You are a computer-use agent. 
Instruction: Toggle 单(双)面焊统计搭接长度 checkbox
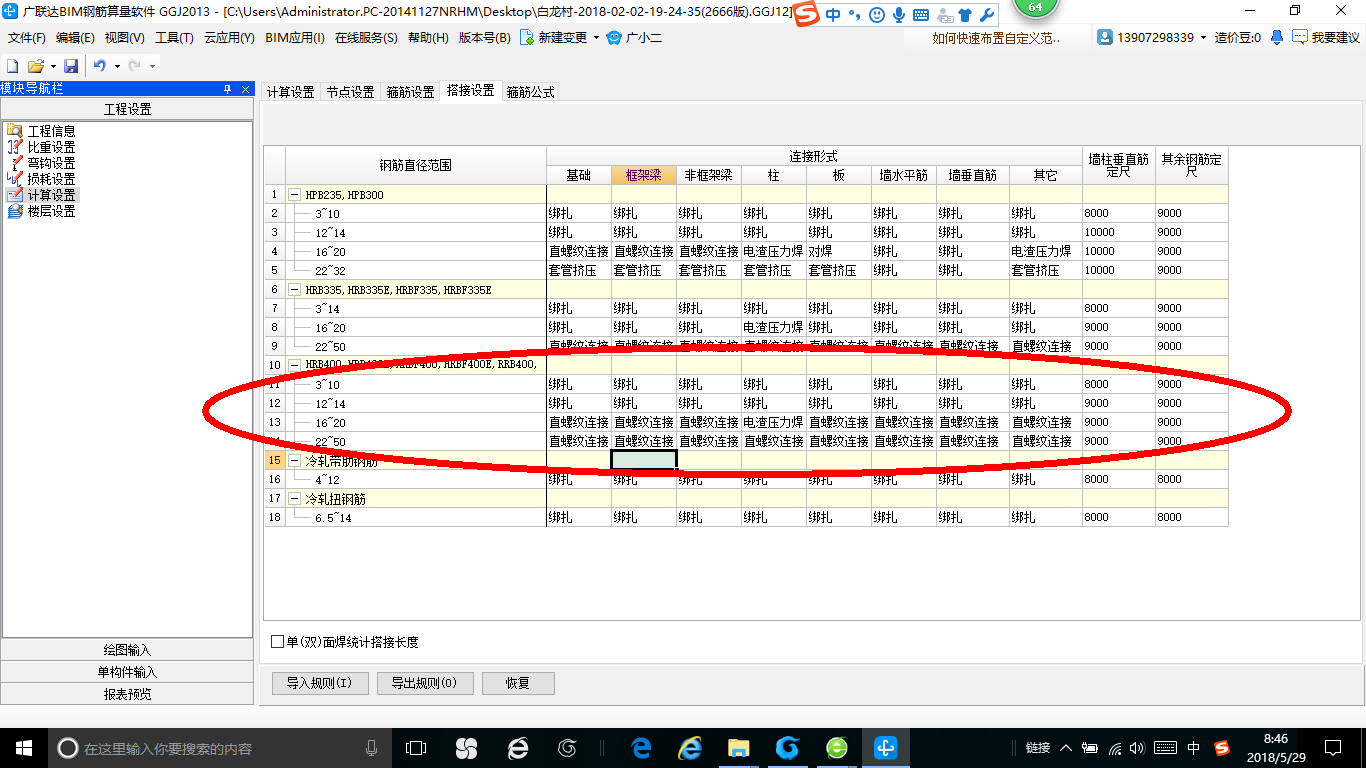point(278,642)
